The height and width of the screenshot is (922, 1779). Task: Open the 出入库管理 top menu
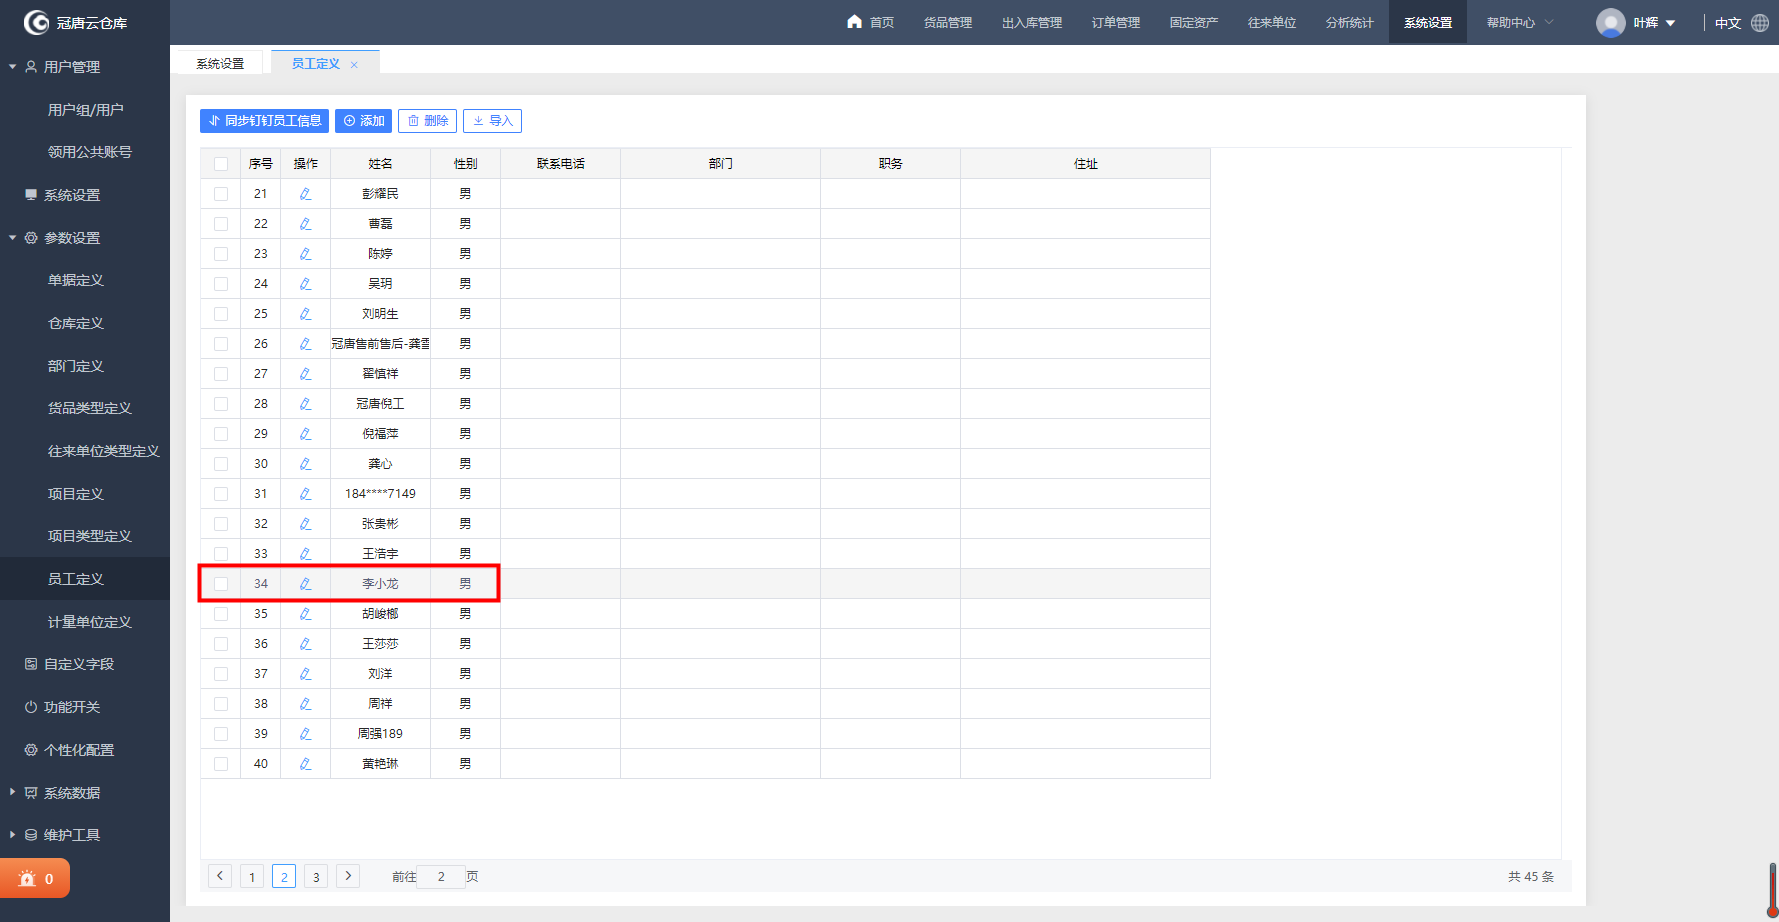(1032, 22)
